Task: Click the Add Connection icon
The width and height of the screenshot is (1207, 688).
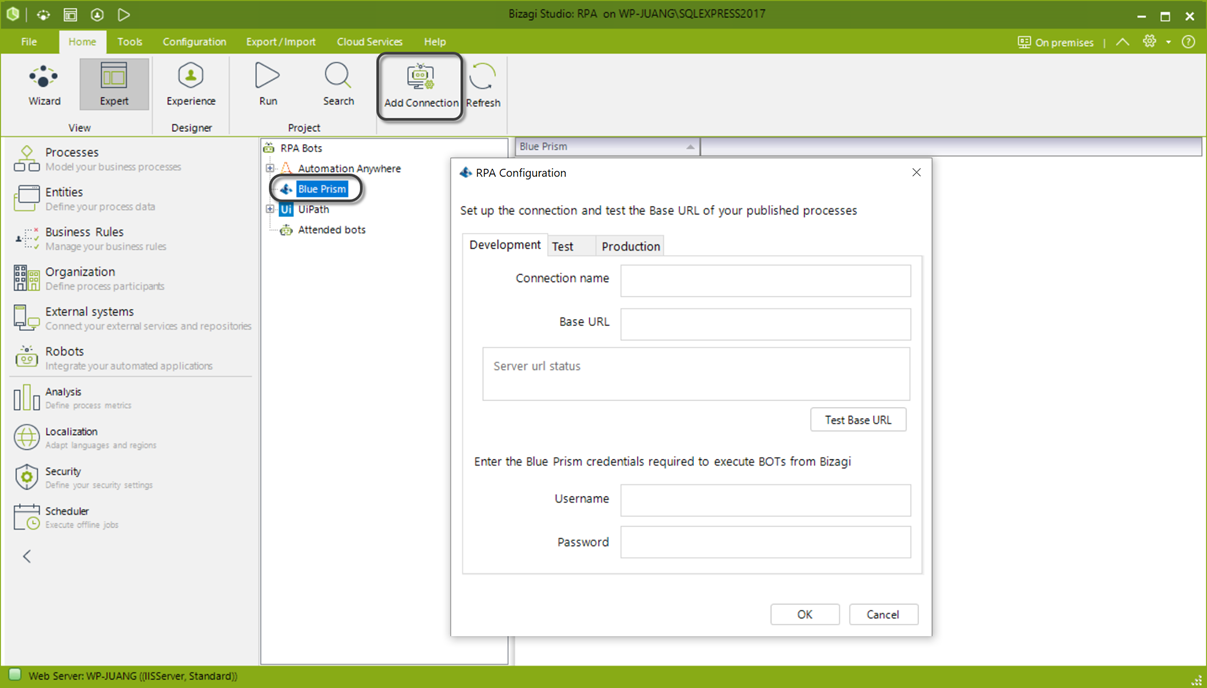Action: click(x=421, y=88)
